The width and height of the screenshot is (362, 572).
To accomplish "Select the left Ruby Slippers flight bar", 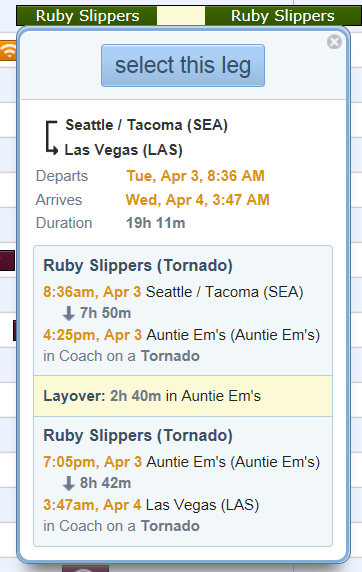I will point(87,16).
